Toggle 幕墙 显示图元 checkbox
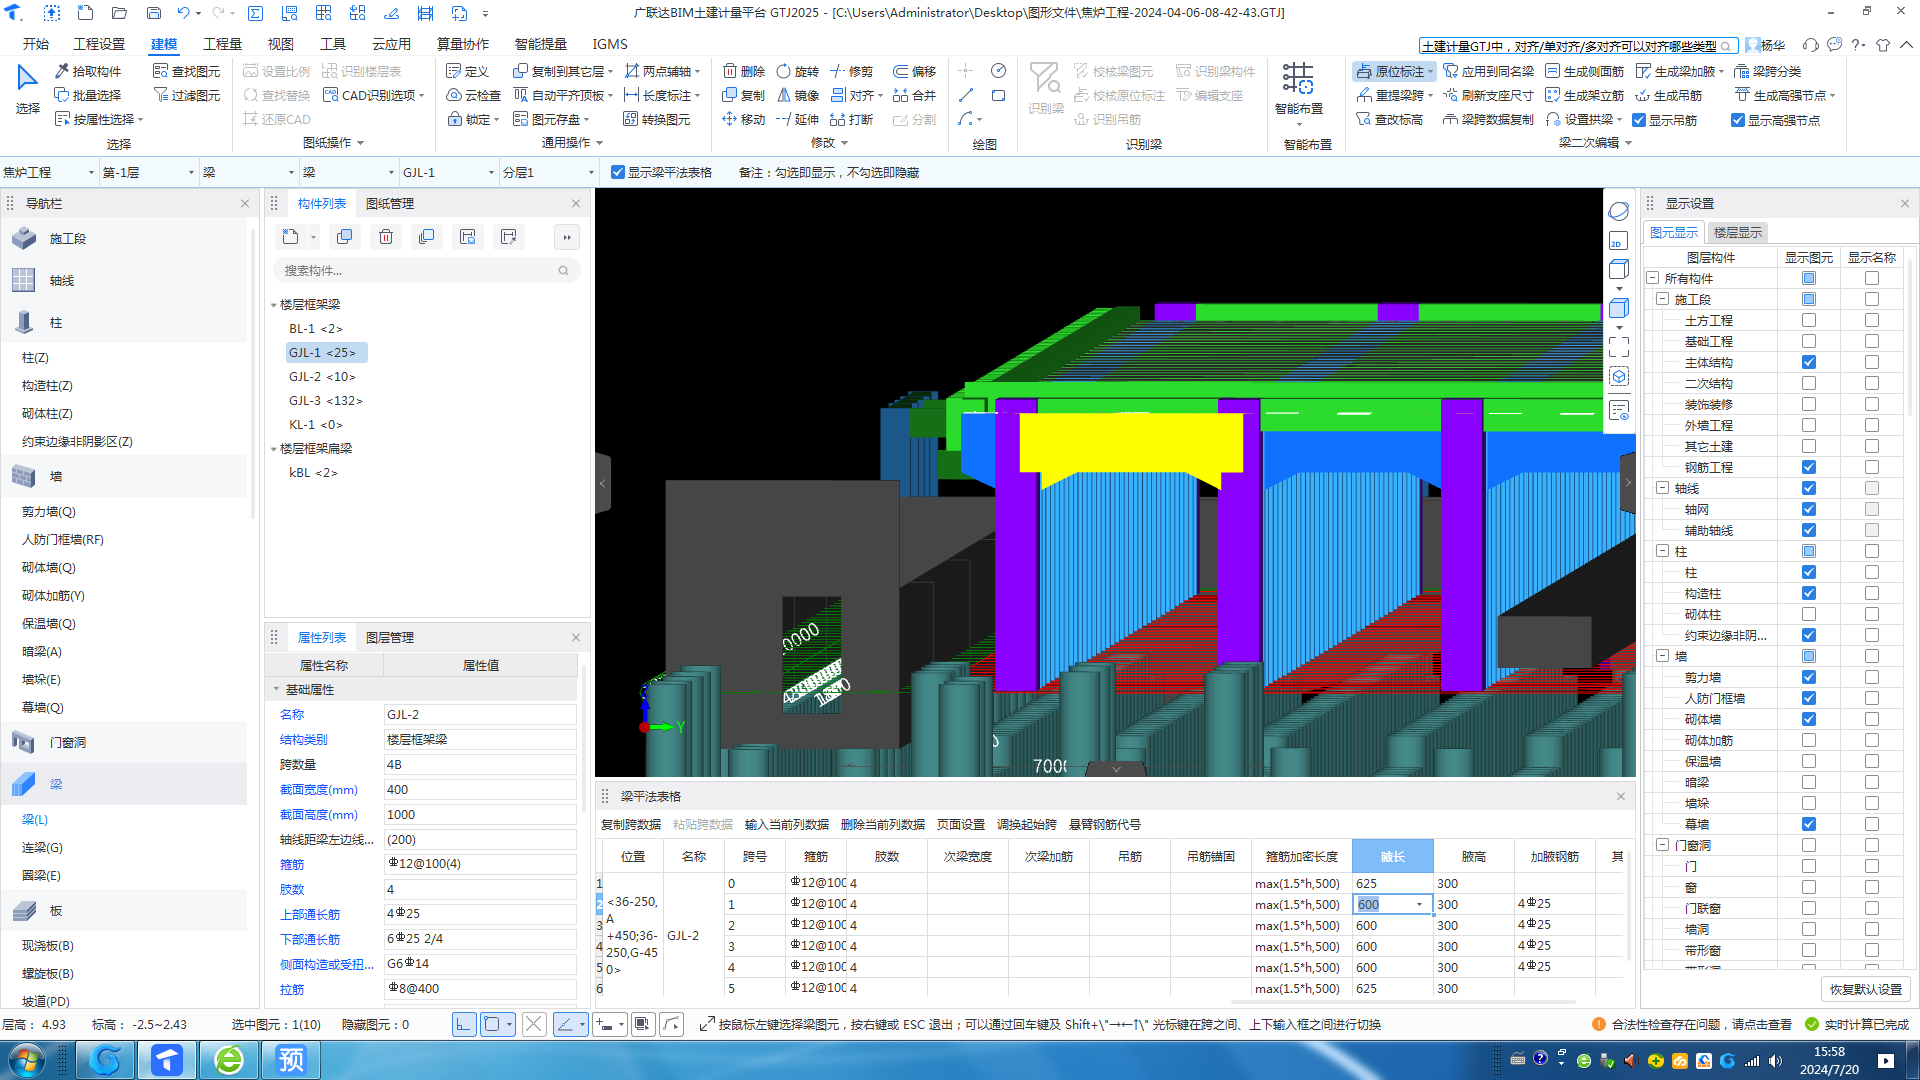Image resolution: width=1920 pixels, height=1080 pixels. tap(1809, 824)
